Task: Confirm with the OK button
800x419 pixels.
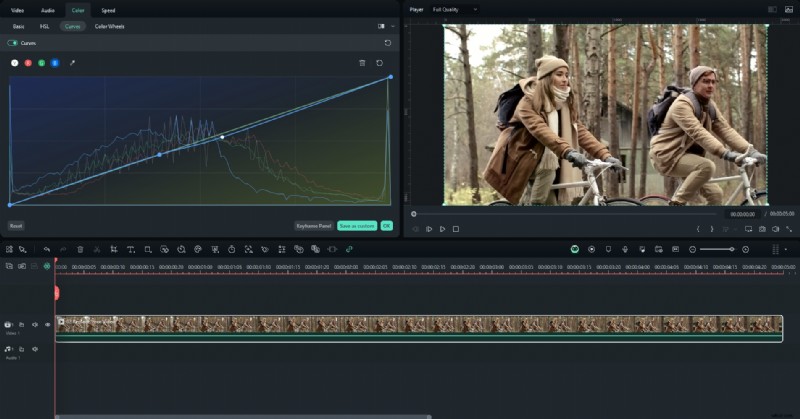Action: point(386,226)
